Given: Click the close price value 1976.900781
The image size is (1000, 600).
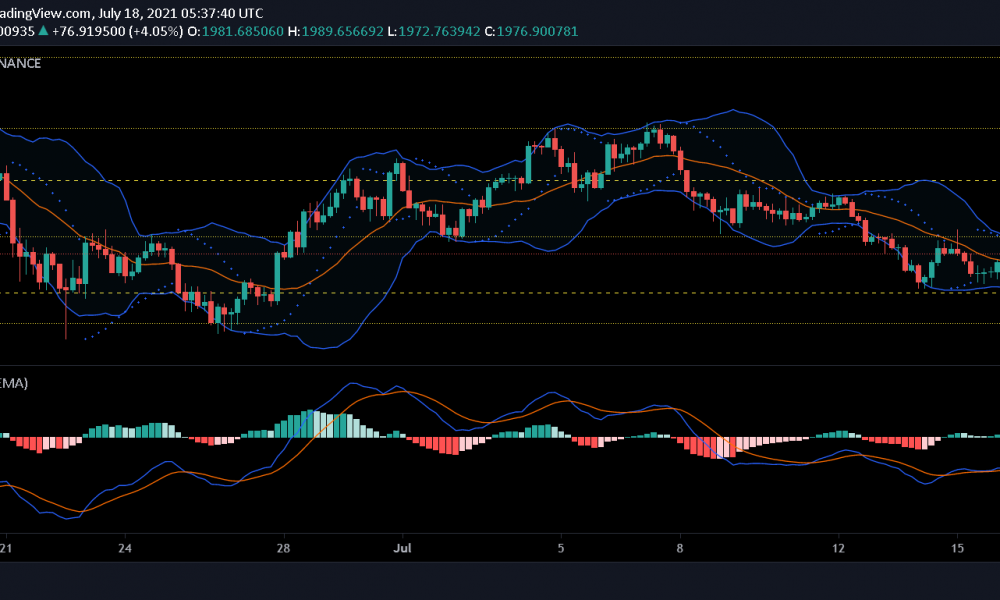Looking at the screenshot, I should click(x=538, y=31).
